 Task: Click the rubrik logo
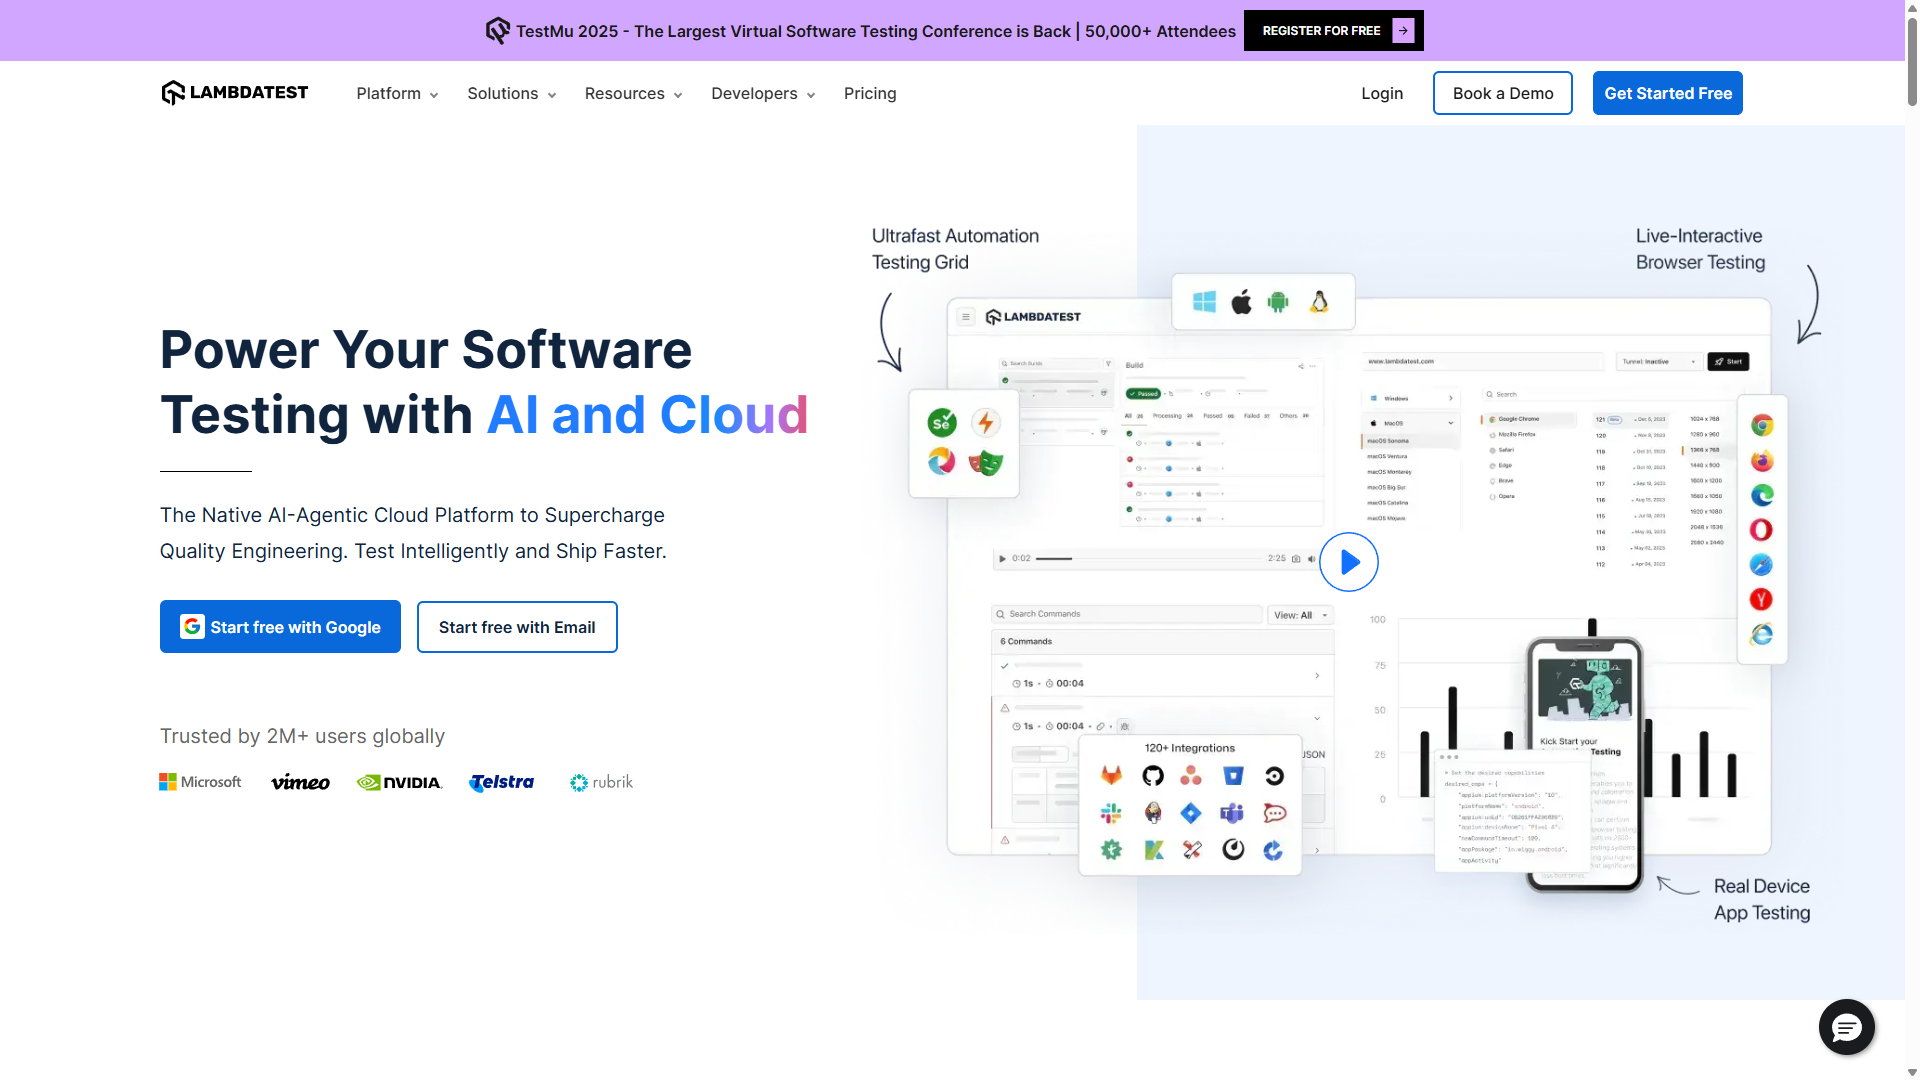[x=601, y=782]
